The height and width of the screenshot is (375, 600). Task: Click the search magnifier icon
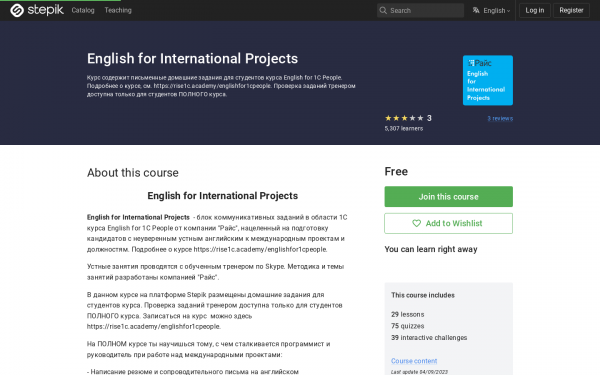pyautogui.click(x=383, y=10)
